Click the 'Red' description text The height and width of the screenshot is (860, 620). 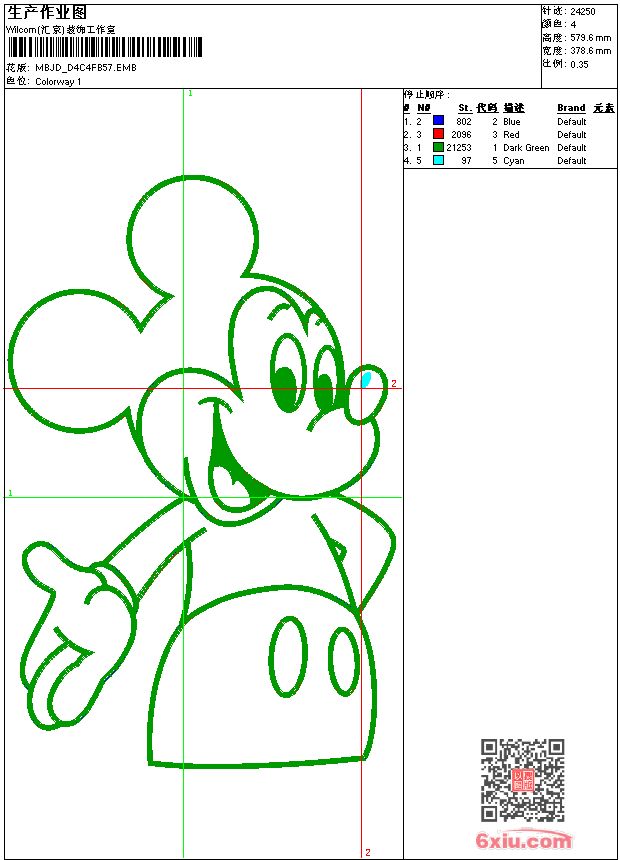511,135
